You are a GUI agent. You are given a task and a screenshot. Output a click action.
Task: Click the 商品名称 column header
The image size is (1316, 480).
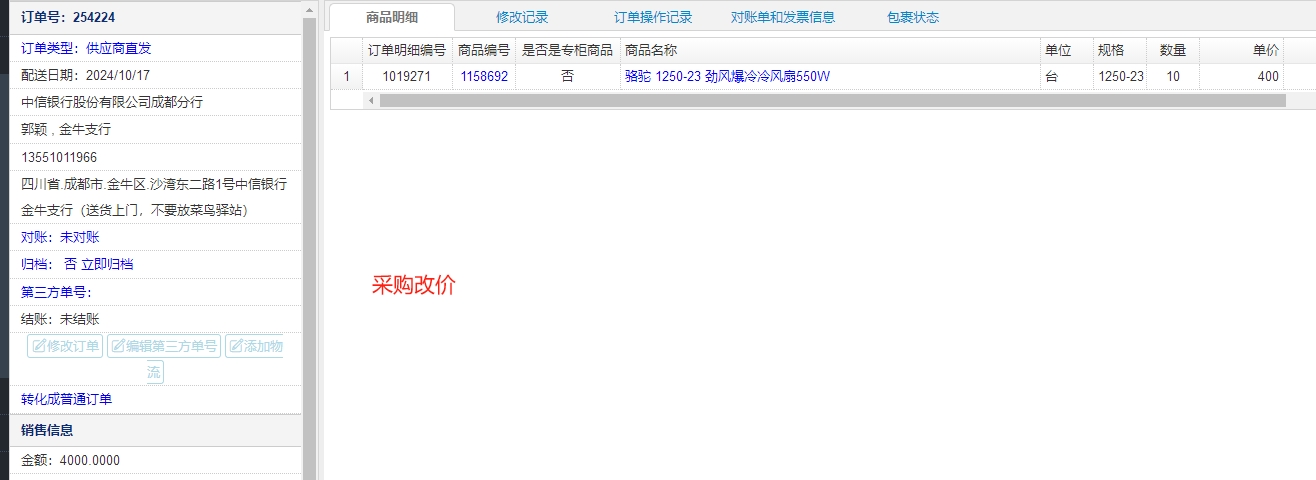[x=830, y=50]
